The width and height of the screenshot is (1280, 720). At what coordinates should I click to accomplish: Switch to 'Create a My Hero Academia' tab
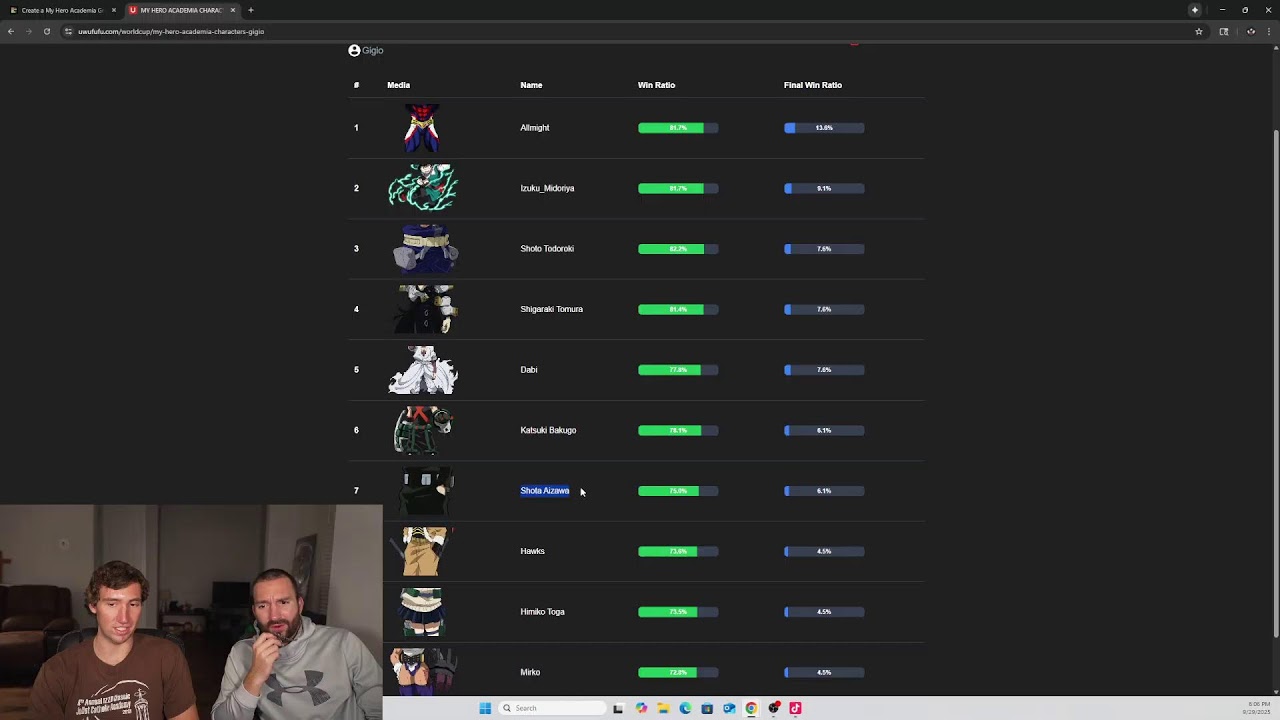(x=62, y=10)
